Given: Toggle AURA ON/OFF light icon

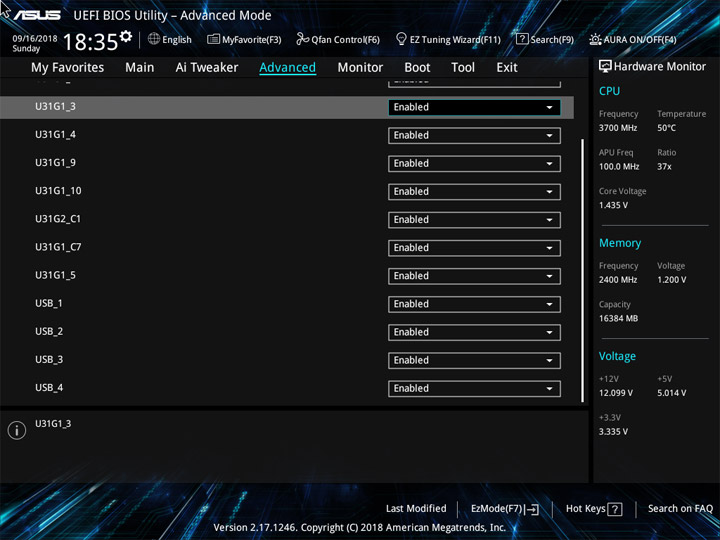Looking at the screenshot, I should [595, 39].
